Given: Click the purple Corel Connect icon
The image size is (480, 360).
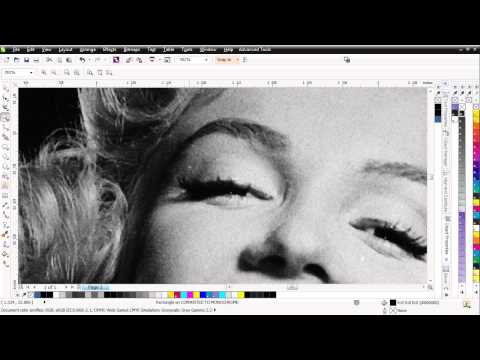Looking at the screenshot, I should tap(116, 60).
